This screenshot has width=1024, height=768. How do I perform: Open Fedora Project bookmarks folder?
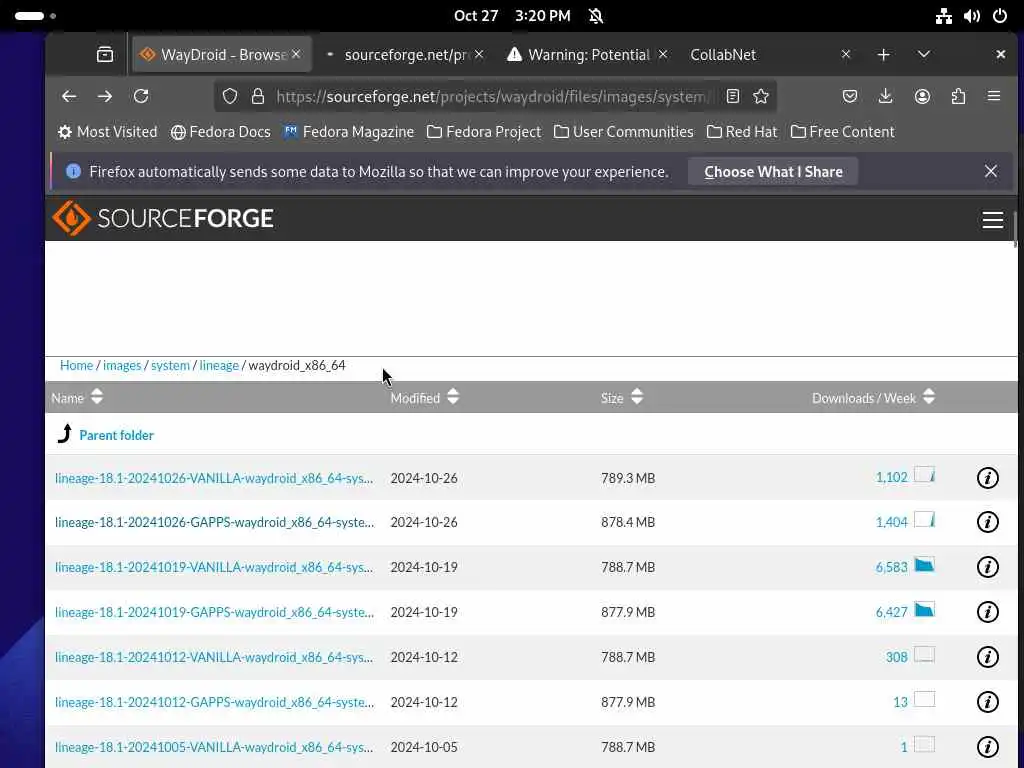pos(484,132)
